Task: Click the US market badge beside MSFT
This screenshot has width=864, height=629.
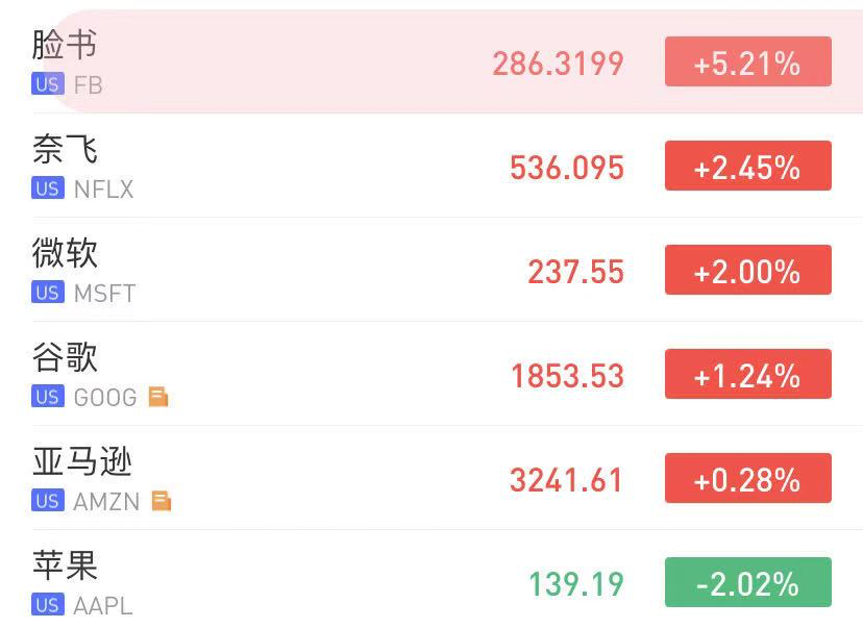Action: tap(47, 293)
